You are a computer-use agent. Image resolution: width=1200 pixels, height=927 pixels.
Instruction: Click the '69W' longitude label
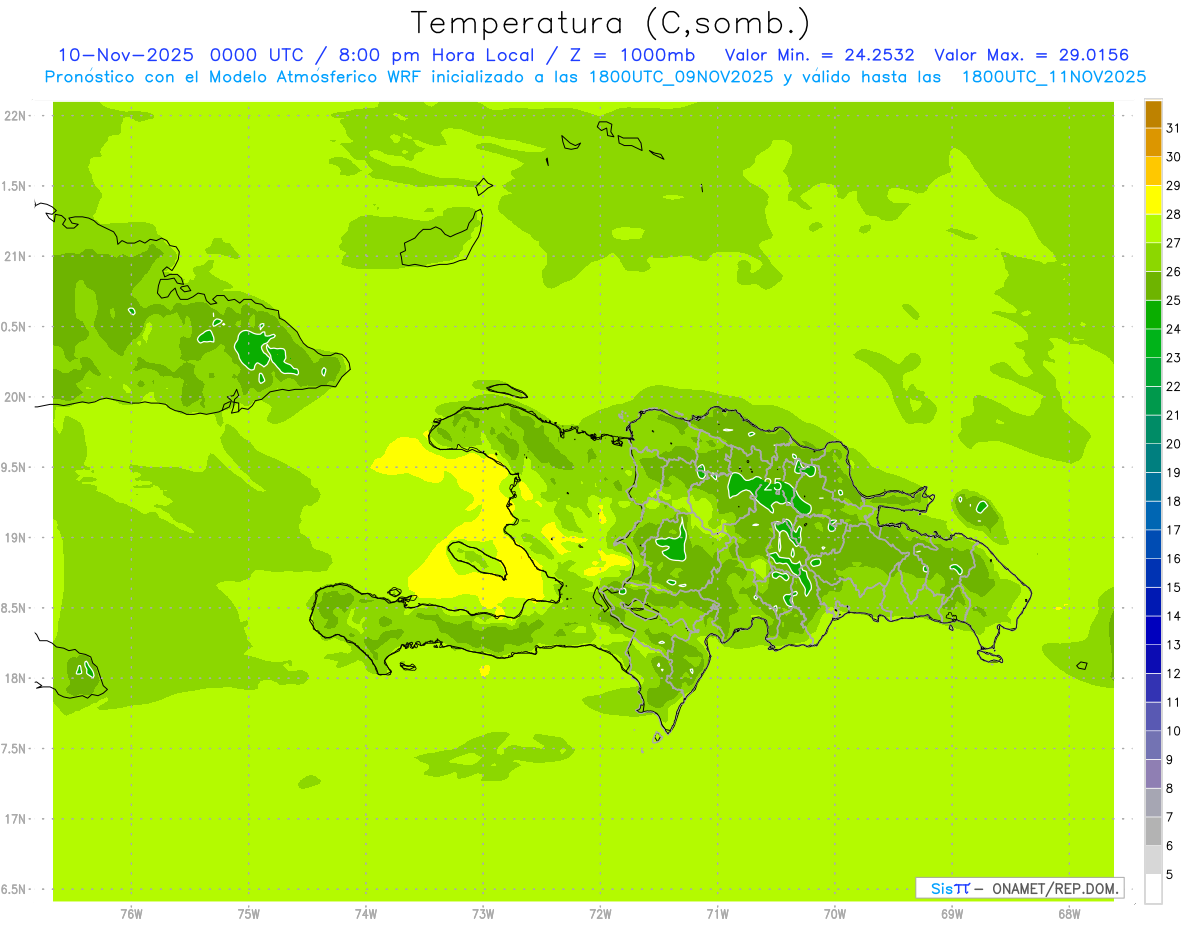pos(951,914)
